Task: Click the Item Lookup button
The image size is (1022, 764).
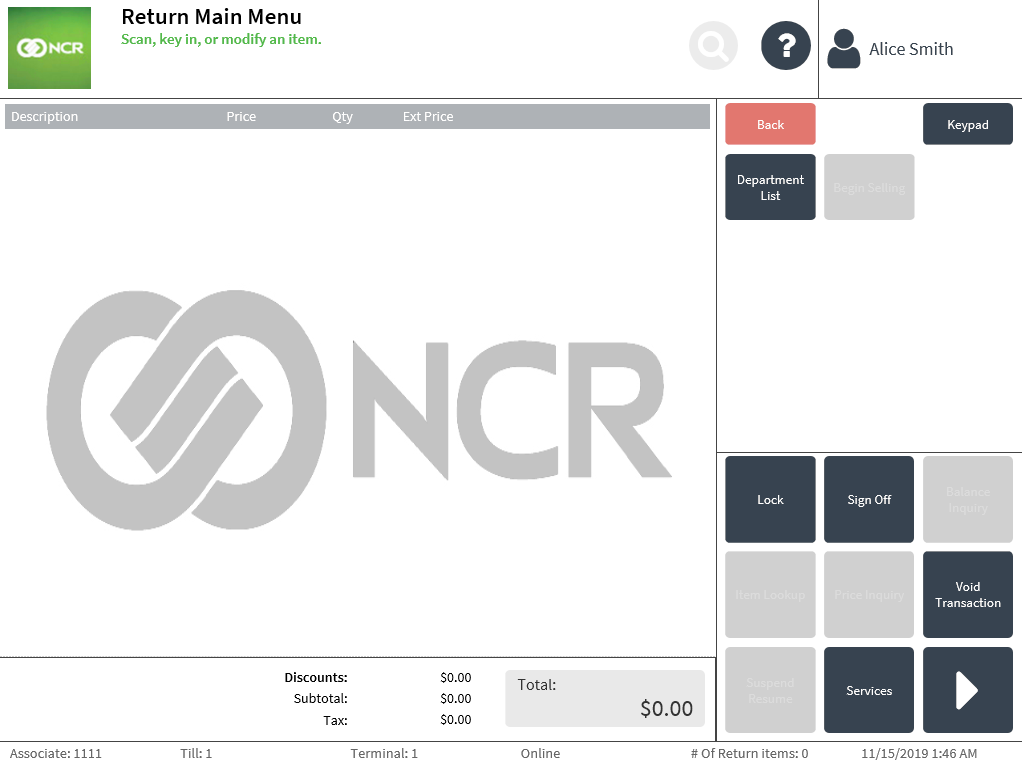Action: 770,595
